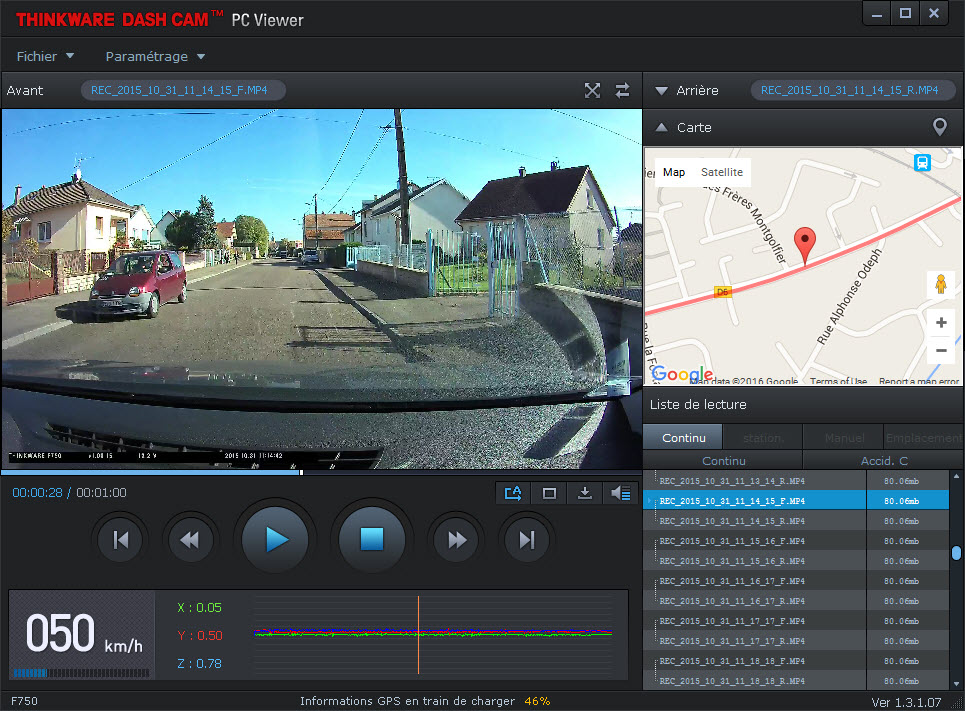The width and height of the screenshot is (965, 711).
Task: Click Report a map error link
Action: pyautogui.click(x=919, y=381)
